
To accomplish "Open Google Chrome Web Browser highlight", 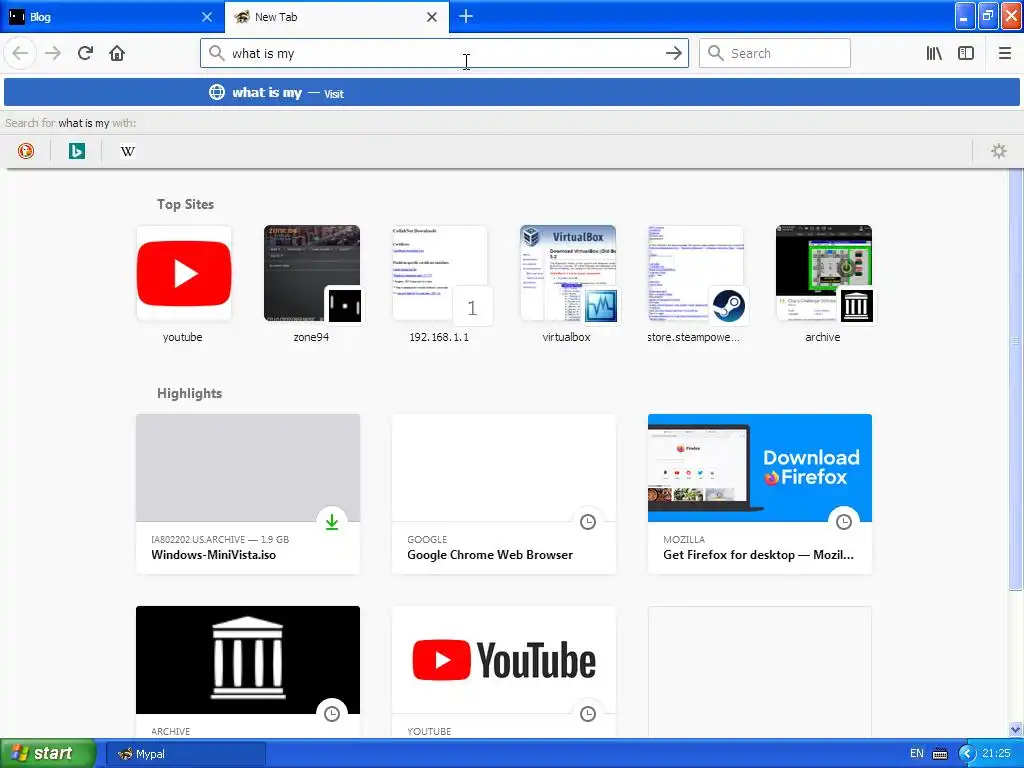I will click(x=504, y=494).
